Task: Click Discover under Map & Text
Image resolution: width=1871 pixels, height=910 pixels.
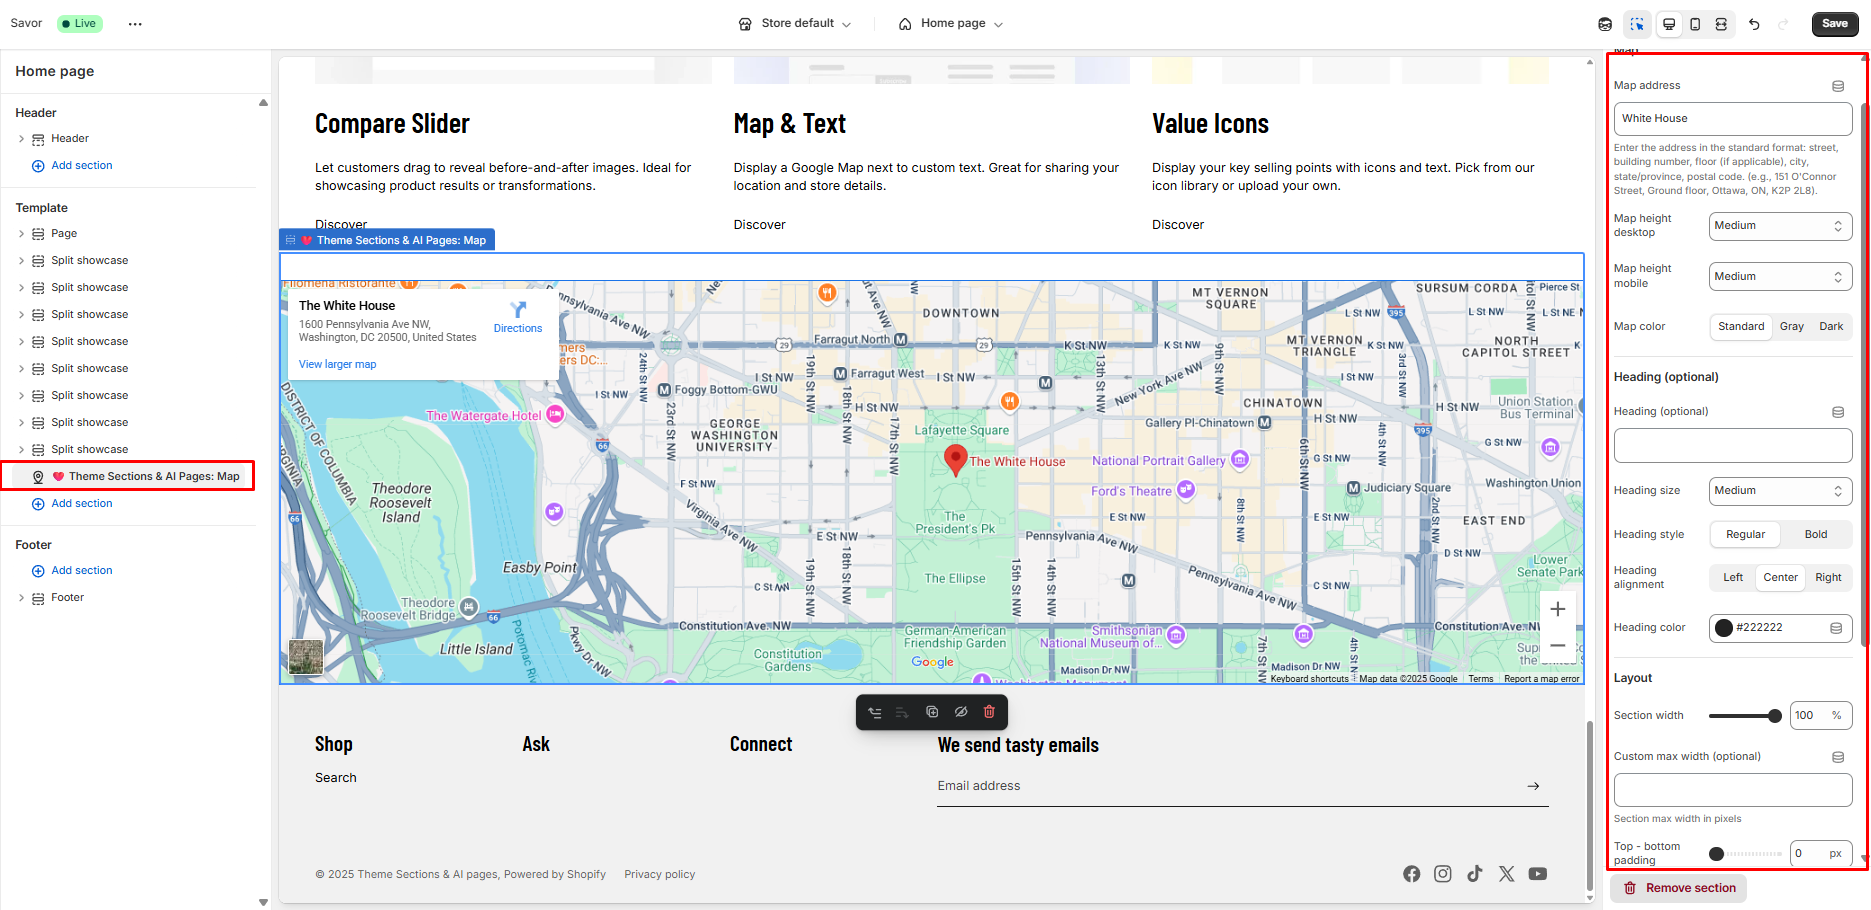Action: tap(759, 225)
